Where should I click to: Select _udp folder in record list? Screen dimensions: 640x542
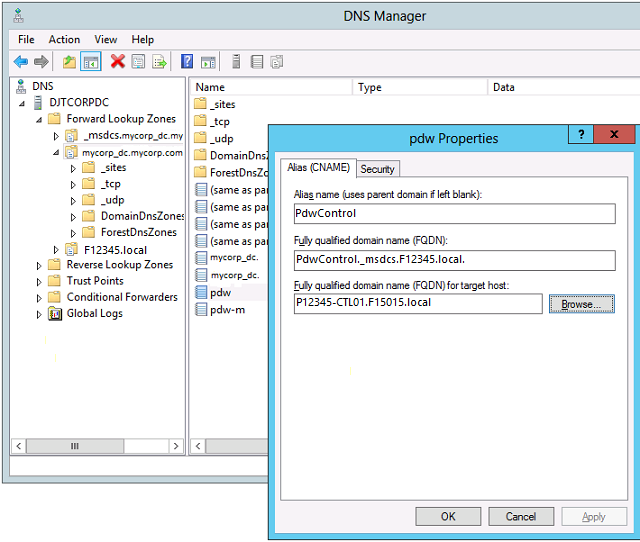222,138
